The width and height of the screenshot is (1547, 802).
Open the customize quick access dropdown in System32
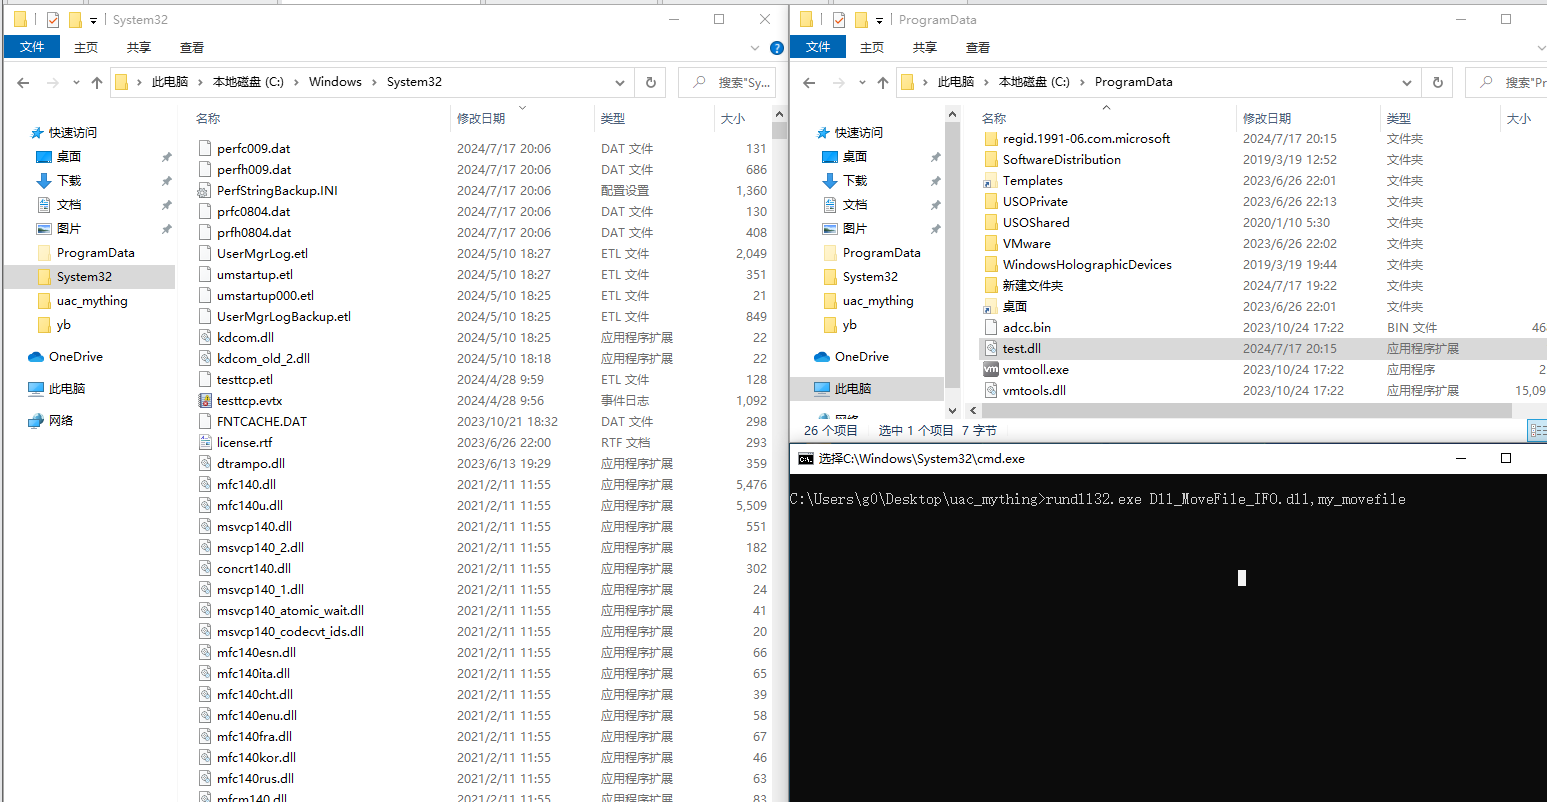click(94, 20)
